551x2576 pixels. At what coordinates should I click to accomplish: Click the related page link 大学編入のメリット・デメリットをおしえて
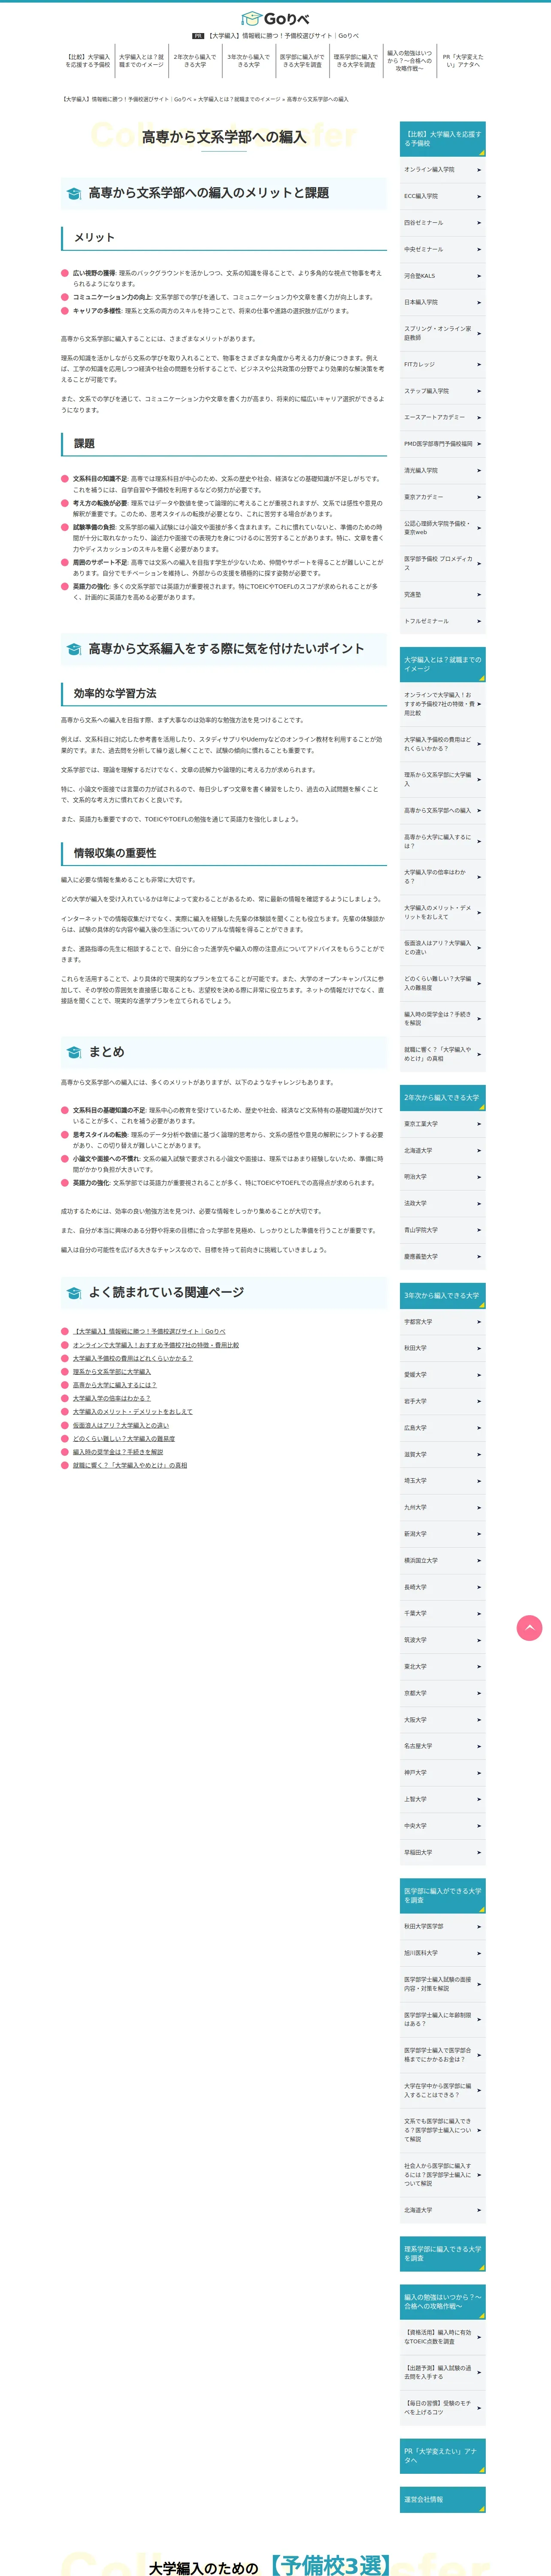(133, 1412)
